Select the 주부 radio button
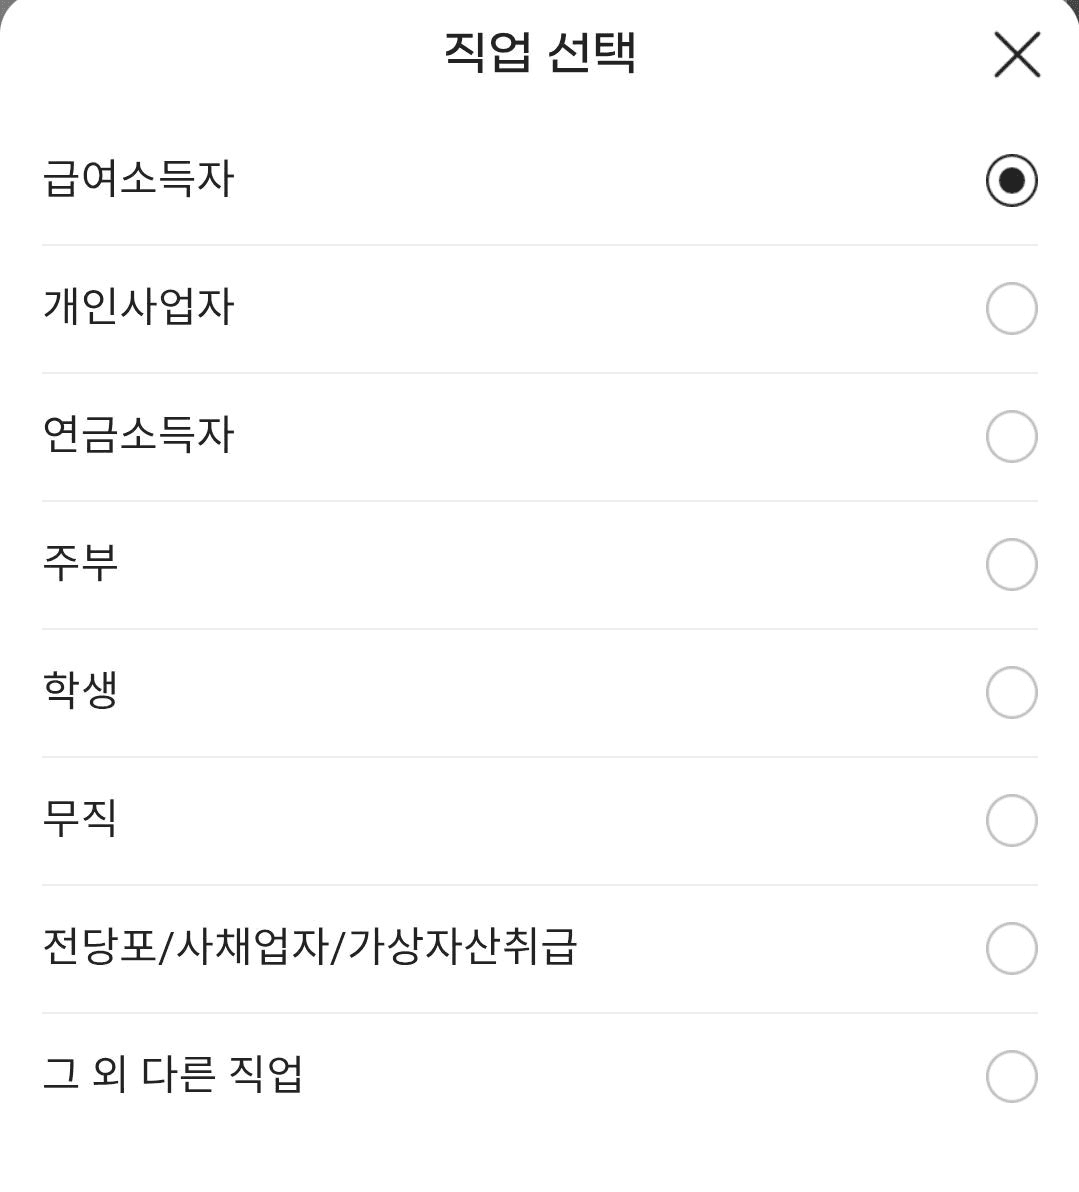This screenshot has width=1079, height=1192. click(x=1011, y=565)
